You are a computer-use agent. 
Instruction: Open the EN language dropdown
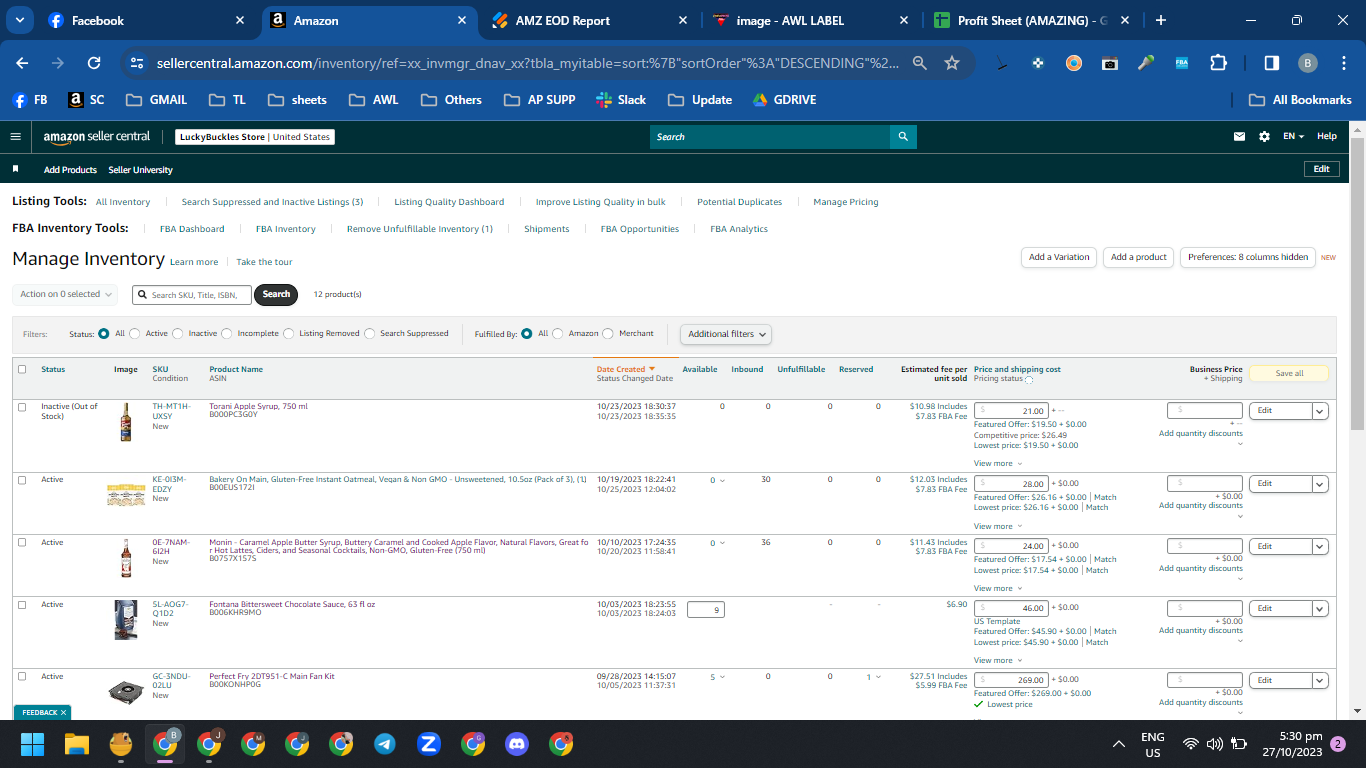click(1294, 136)
